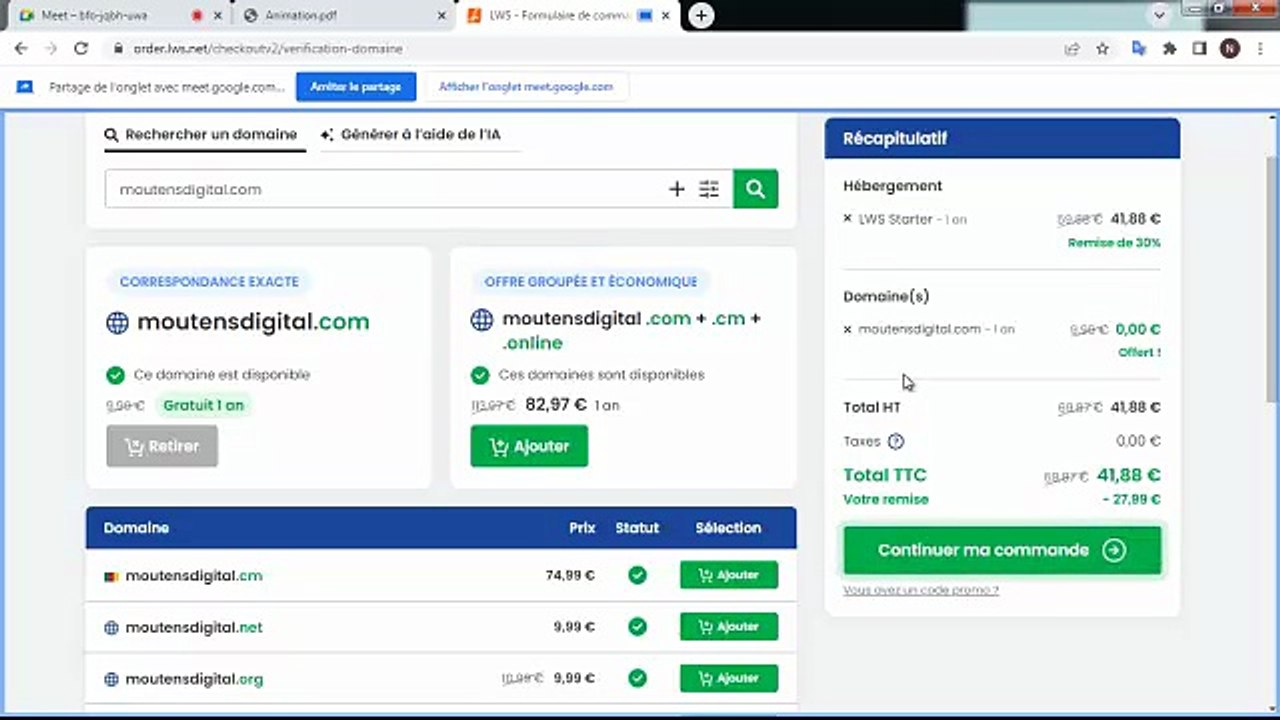Click the Récapitulatif panel header
Screen dimensions: 1280x720
coord(1002,138)
